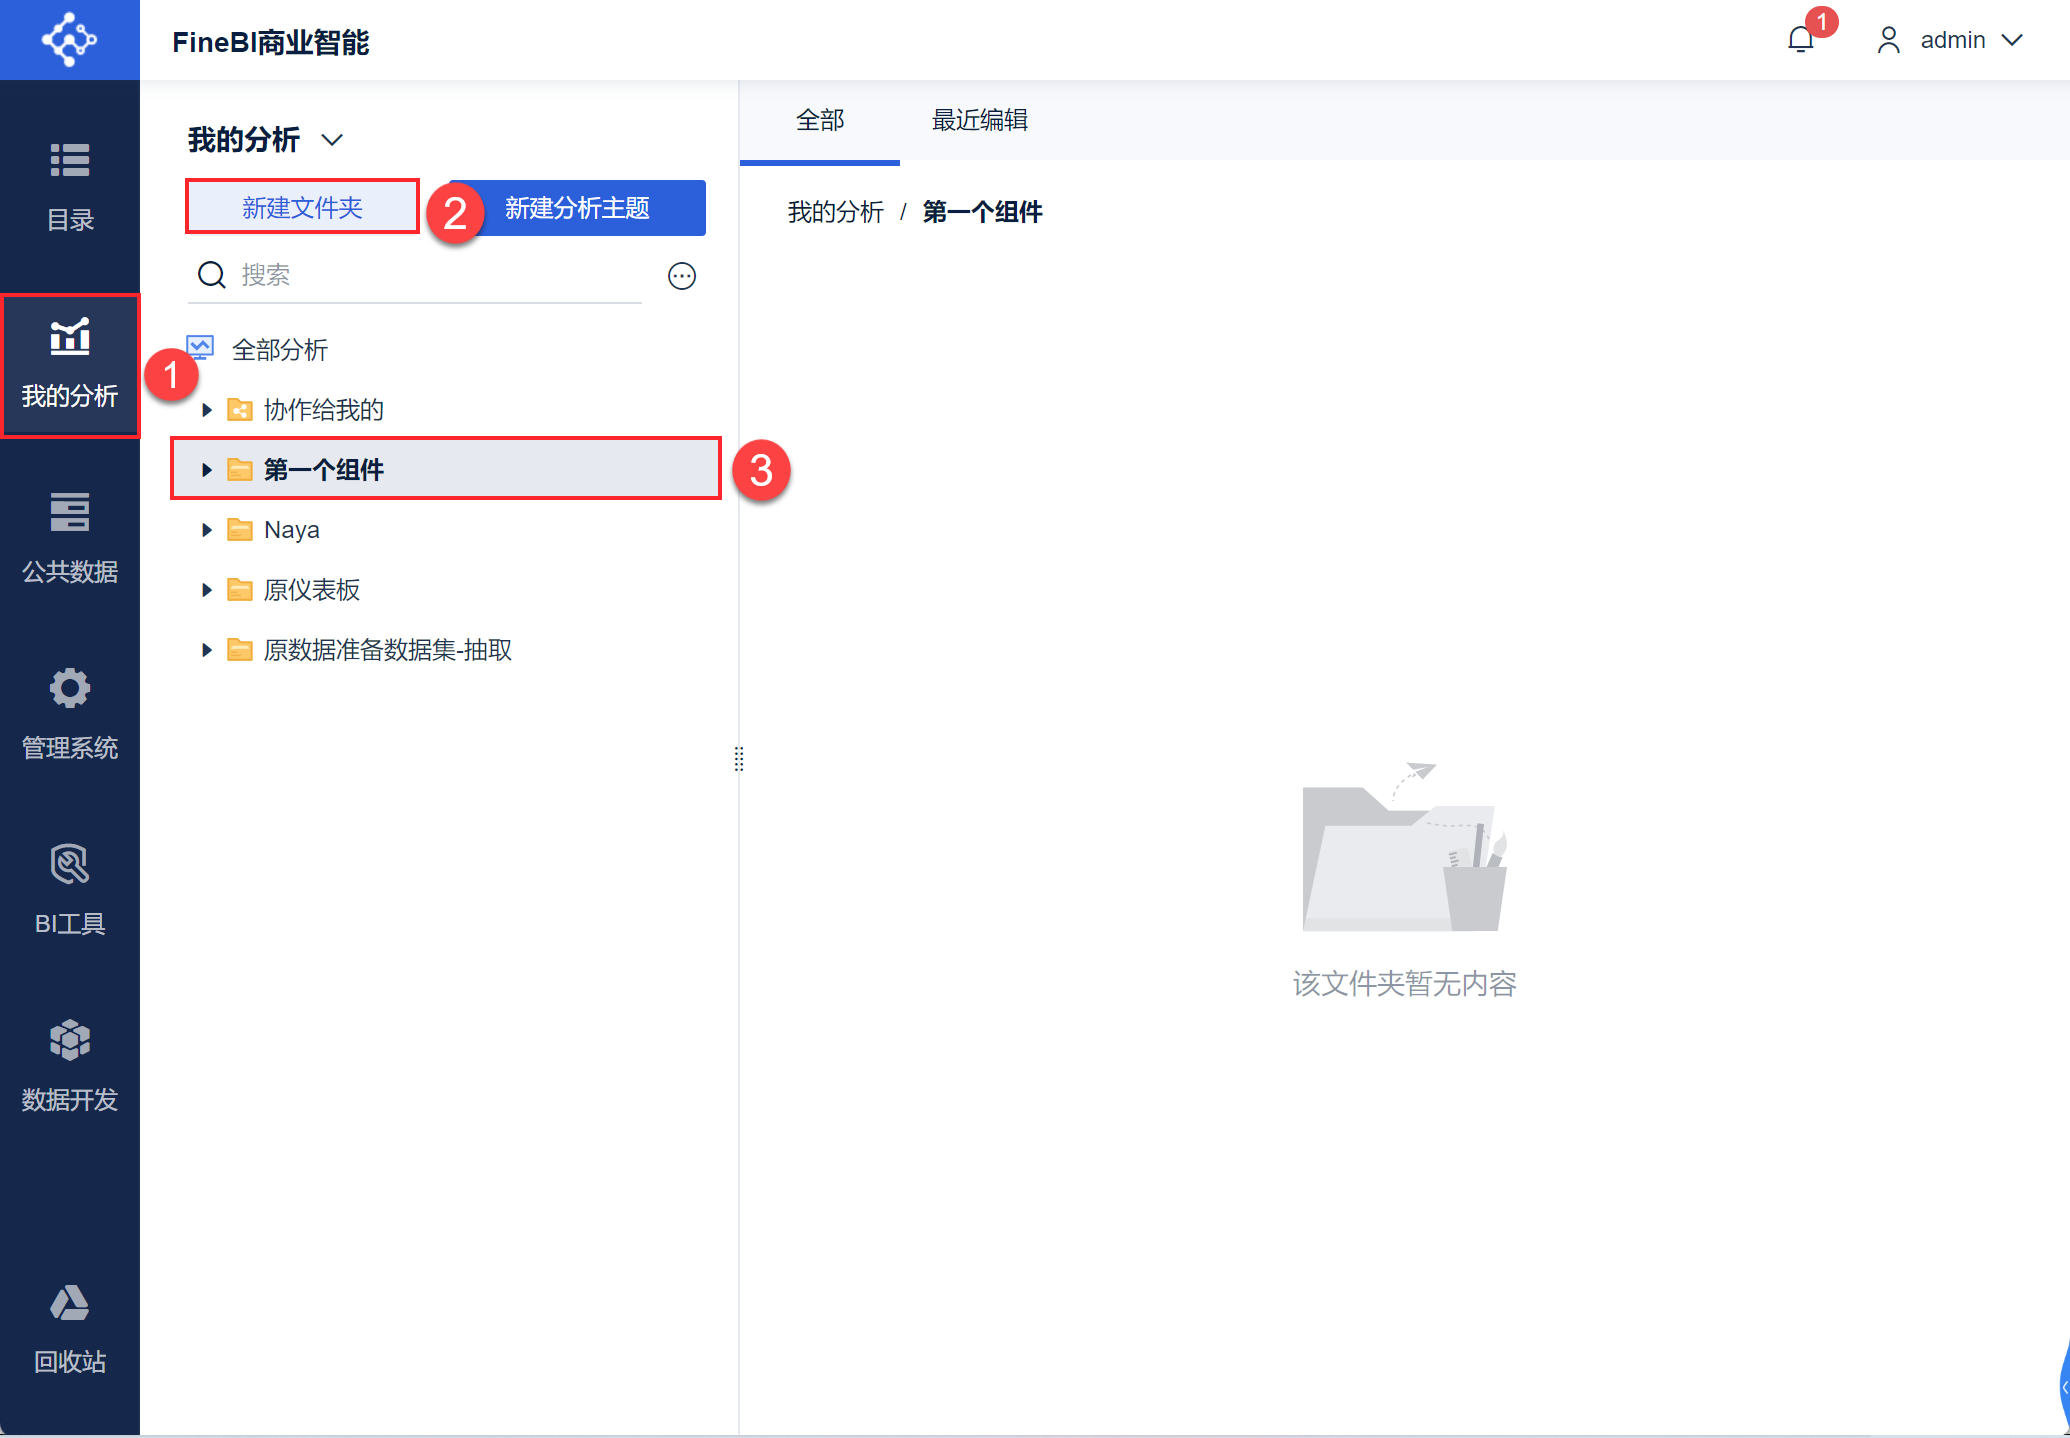Click the 原数据准备数据集-抽取 folder icon
This screenshot has height=1438, width=2070.
coord(240,650)
